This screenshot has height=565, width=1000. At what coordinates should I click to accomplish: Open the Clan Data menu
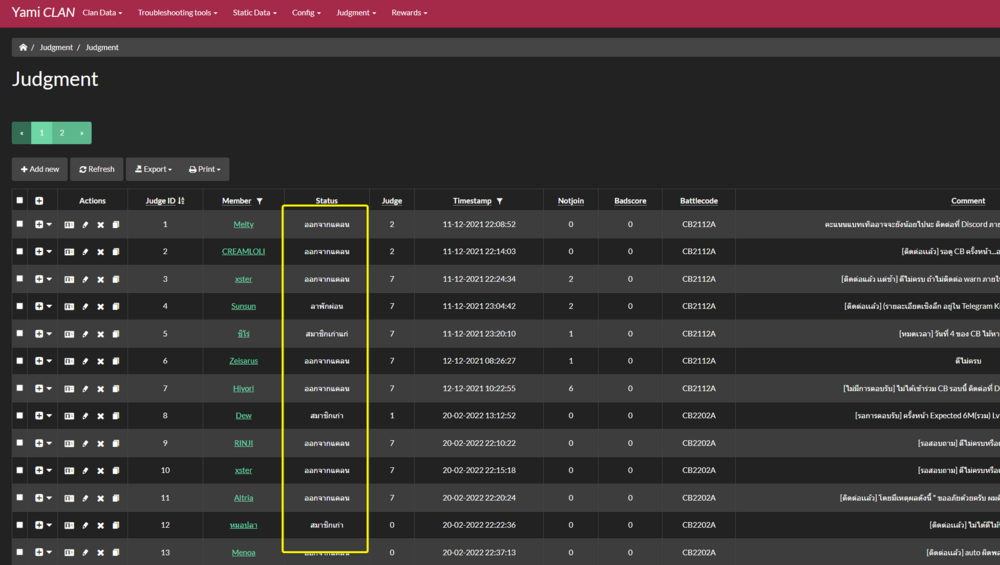coord(102,13)
